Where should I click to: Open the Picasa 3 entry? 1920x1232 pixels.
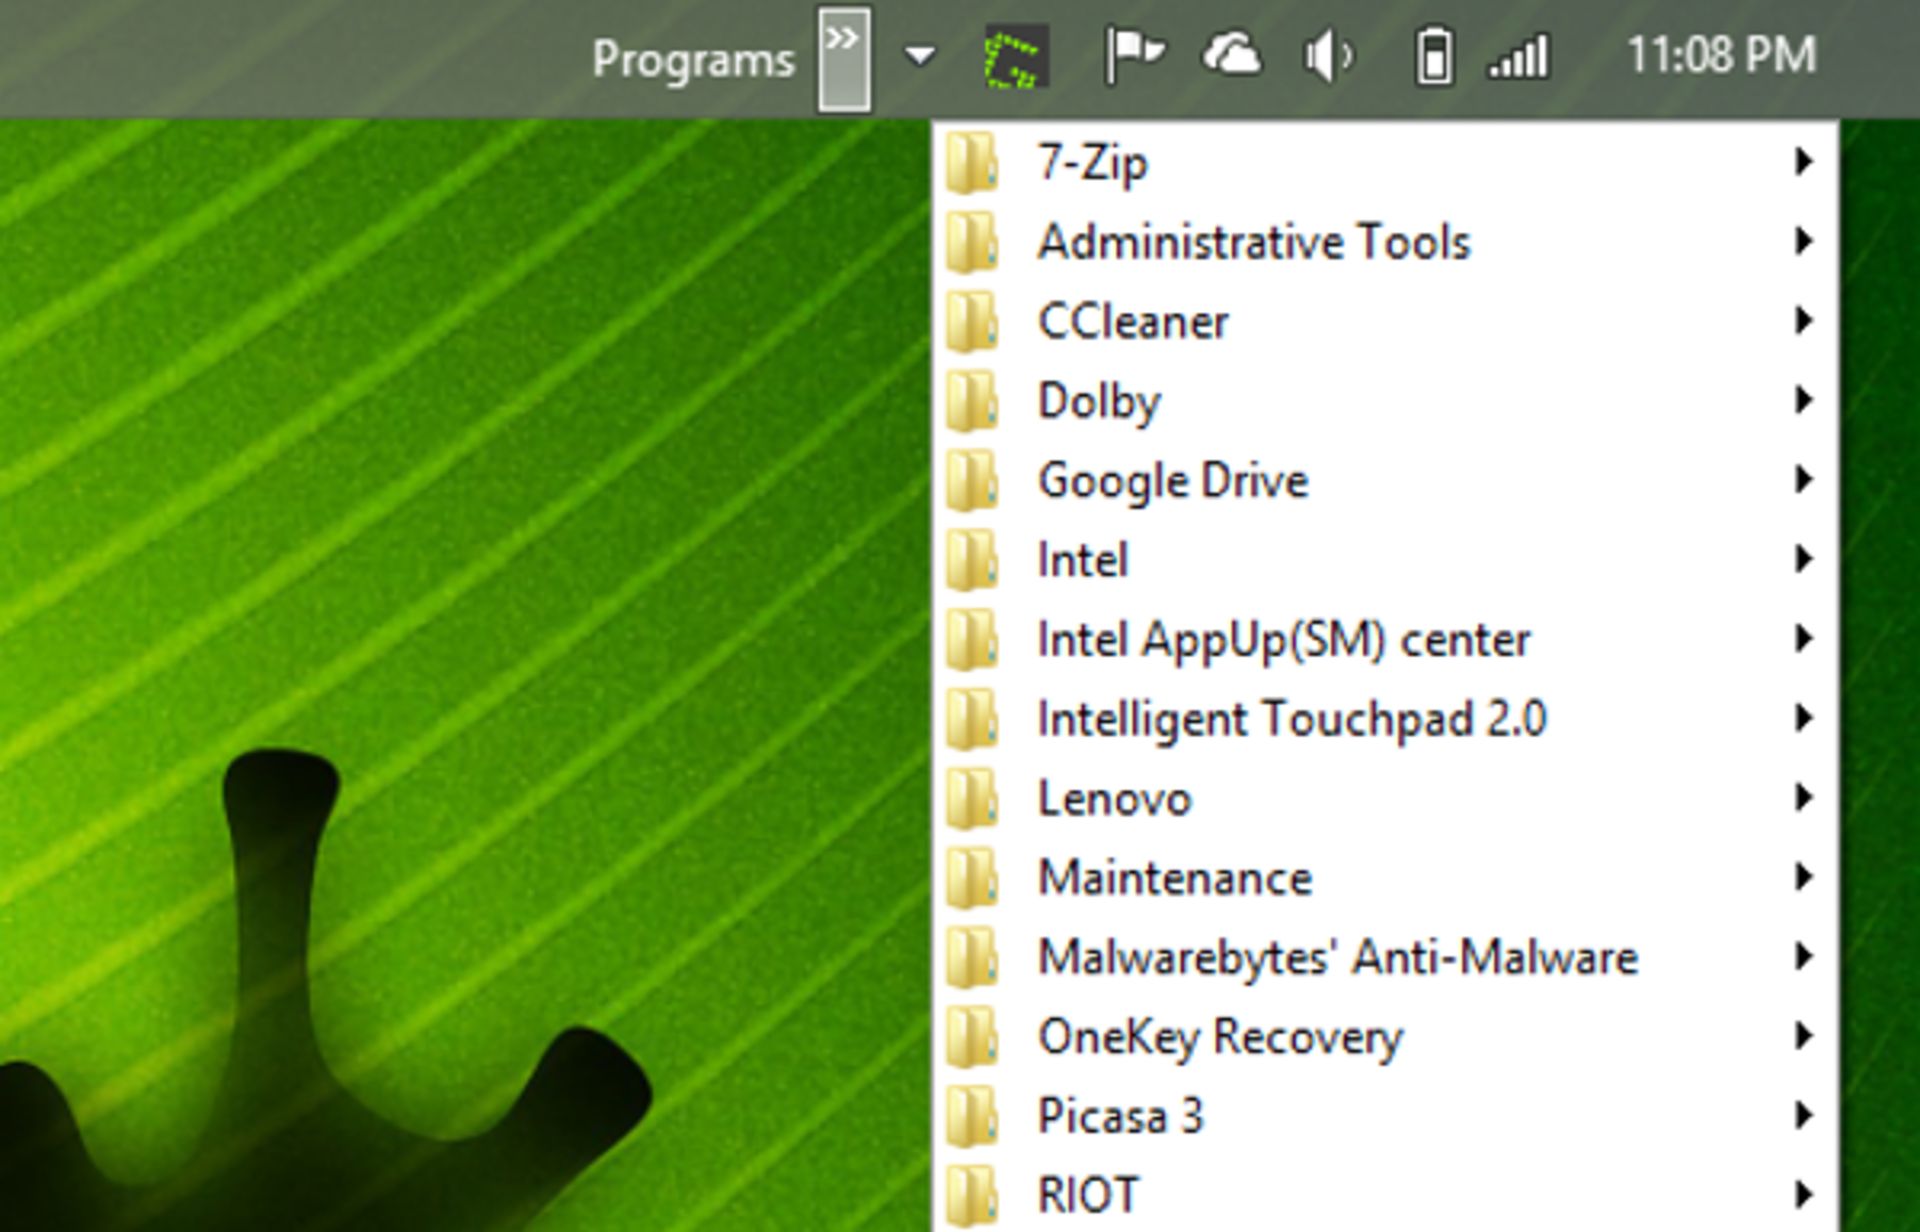pyautogui.click(x=1385, y=1116)
